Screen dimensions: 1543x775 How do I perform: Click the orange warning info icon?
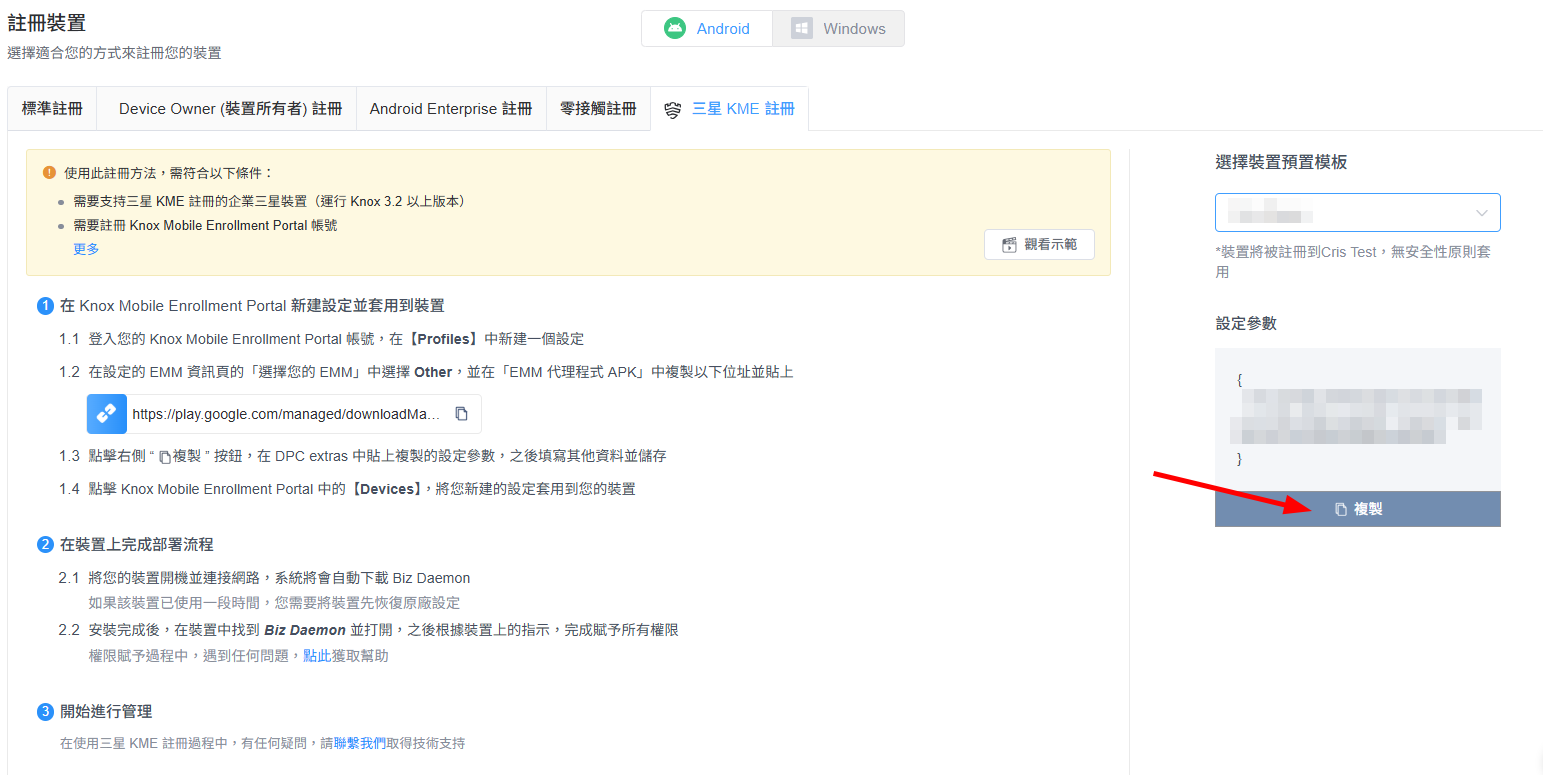(x=50, y=172)
